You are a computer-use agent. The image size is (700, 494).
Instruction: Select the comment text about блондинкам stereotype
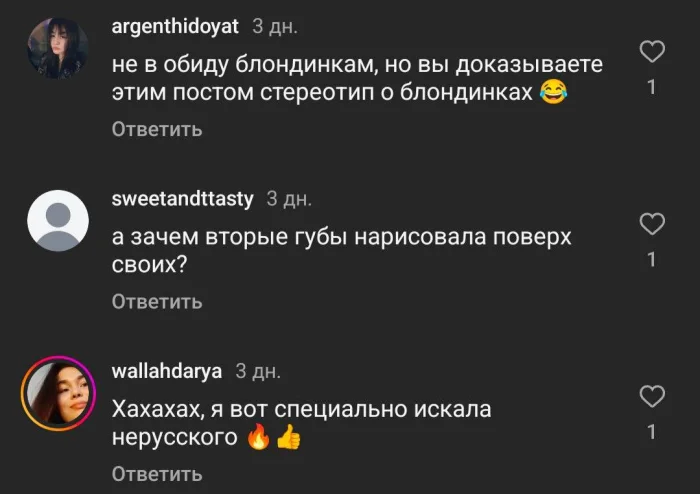point(357,79)
